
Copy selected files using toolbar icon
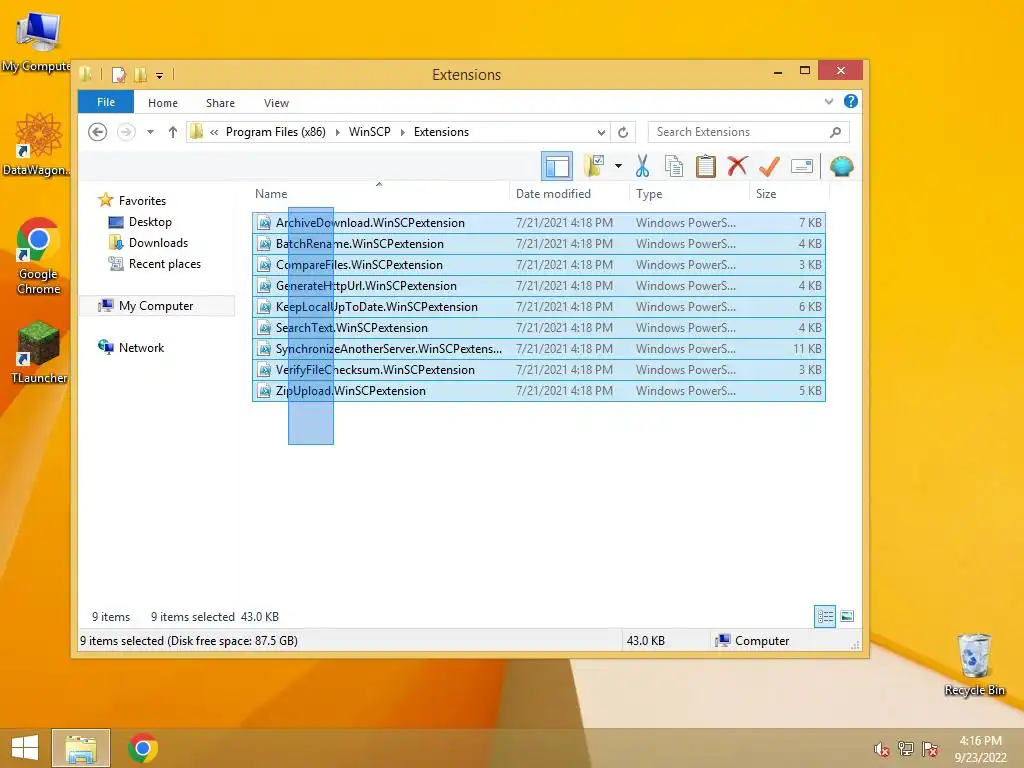point(674,166)
